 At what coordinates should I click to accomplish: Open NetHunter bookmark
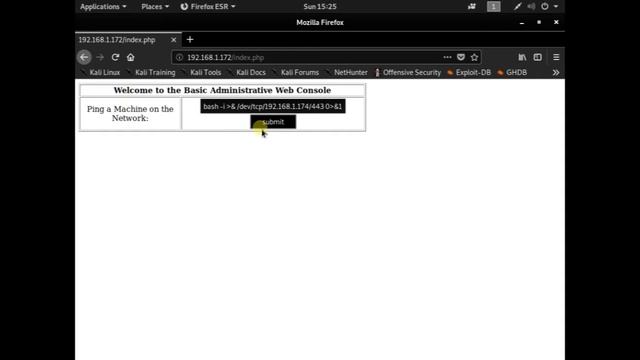[347, 73]
